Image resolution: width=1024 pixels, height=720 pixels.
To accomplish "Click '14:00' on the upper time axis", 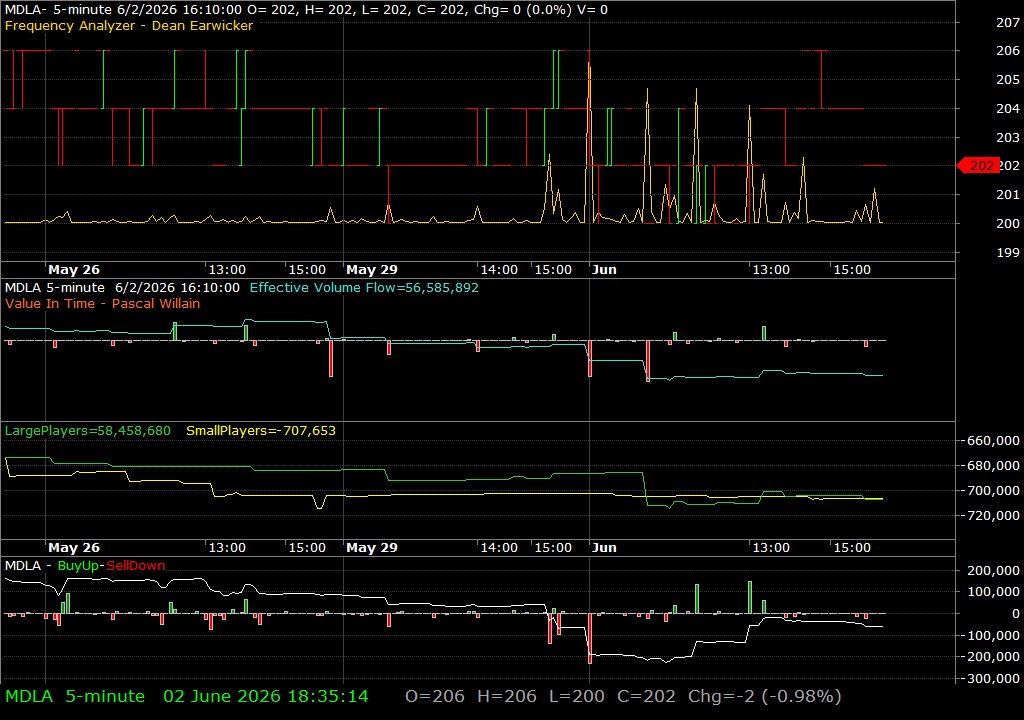I will pos(499,269).
